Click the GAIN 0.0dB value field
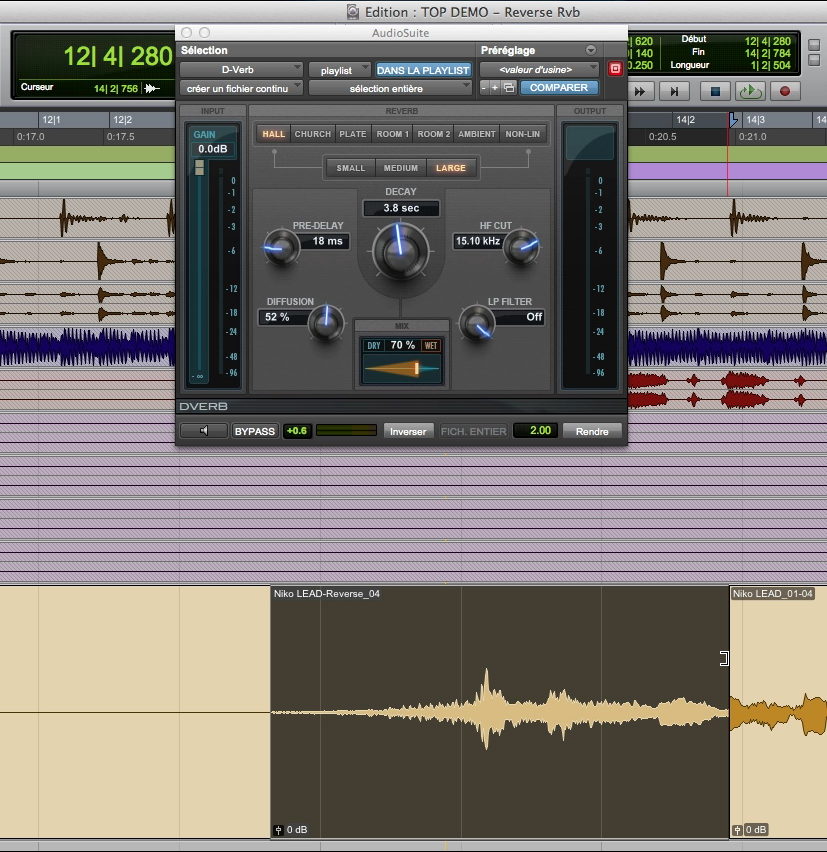Viewport: 827px width, 852px height. (212, 149)
